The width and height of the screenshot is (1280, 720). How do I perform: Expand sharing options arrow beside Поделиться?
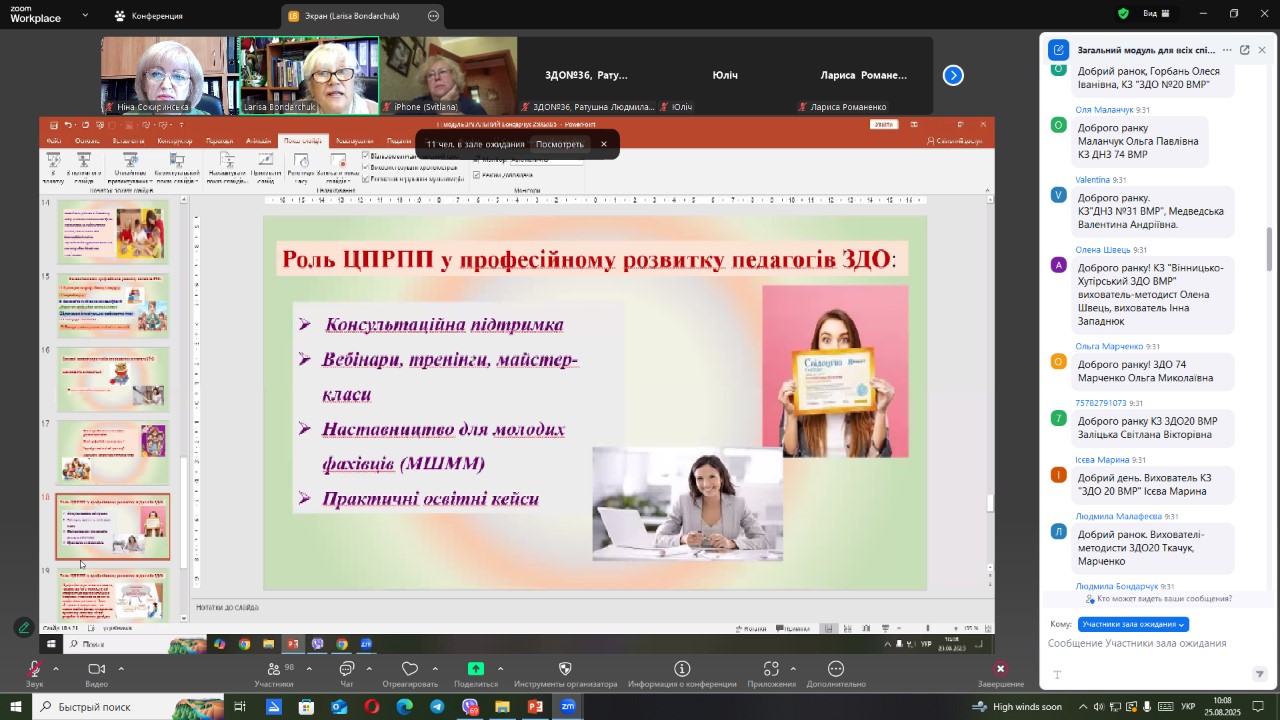tap(500, 668)
